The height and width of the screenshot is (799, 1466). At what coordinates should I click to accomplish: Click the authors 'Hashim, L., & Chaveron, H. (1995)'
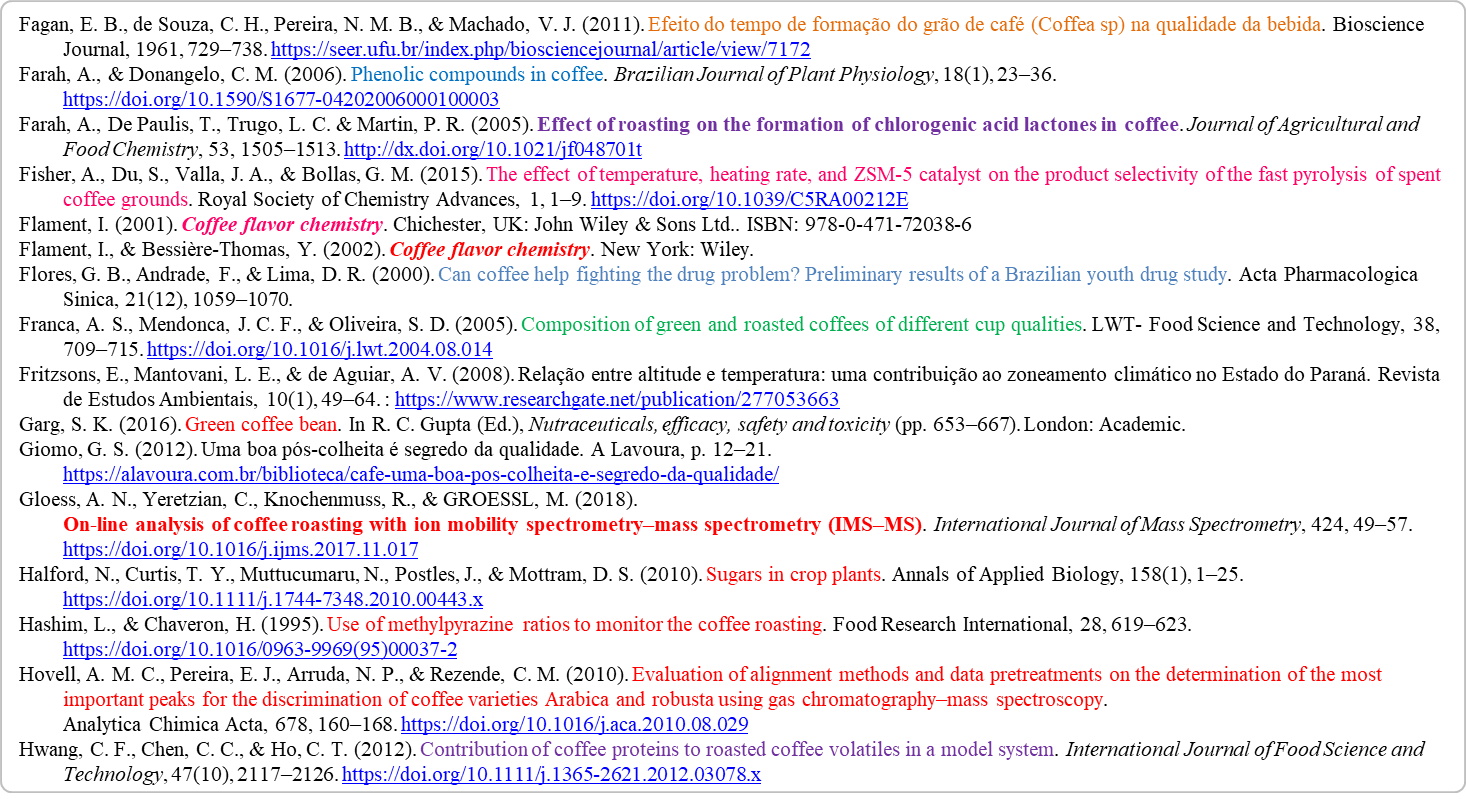point(170,624)
